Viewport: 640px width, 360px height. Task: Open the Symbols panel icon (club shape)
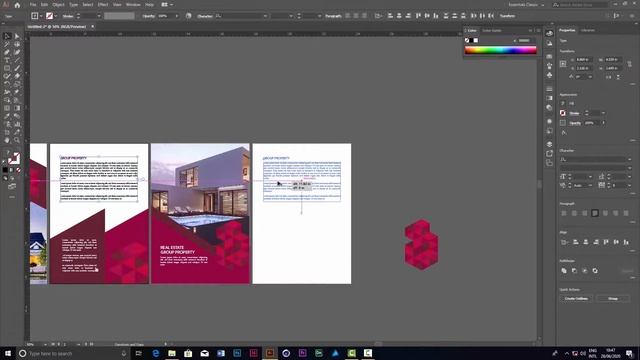[x=549, y=75]
